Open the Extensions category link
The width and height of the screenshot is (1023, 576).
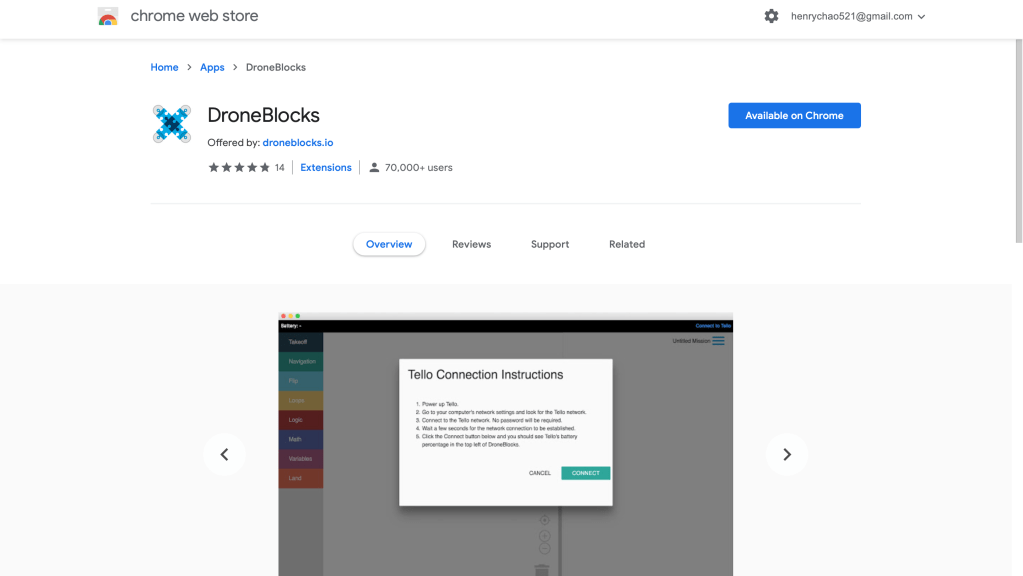(326, 168)
